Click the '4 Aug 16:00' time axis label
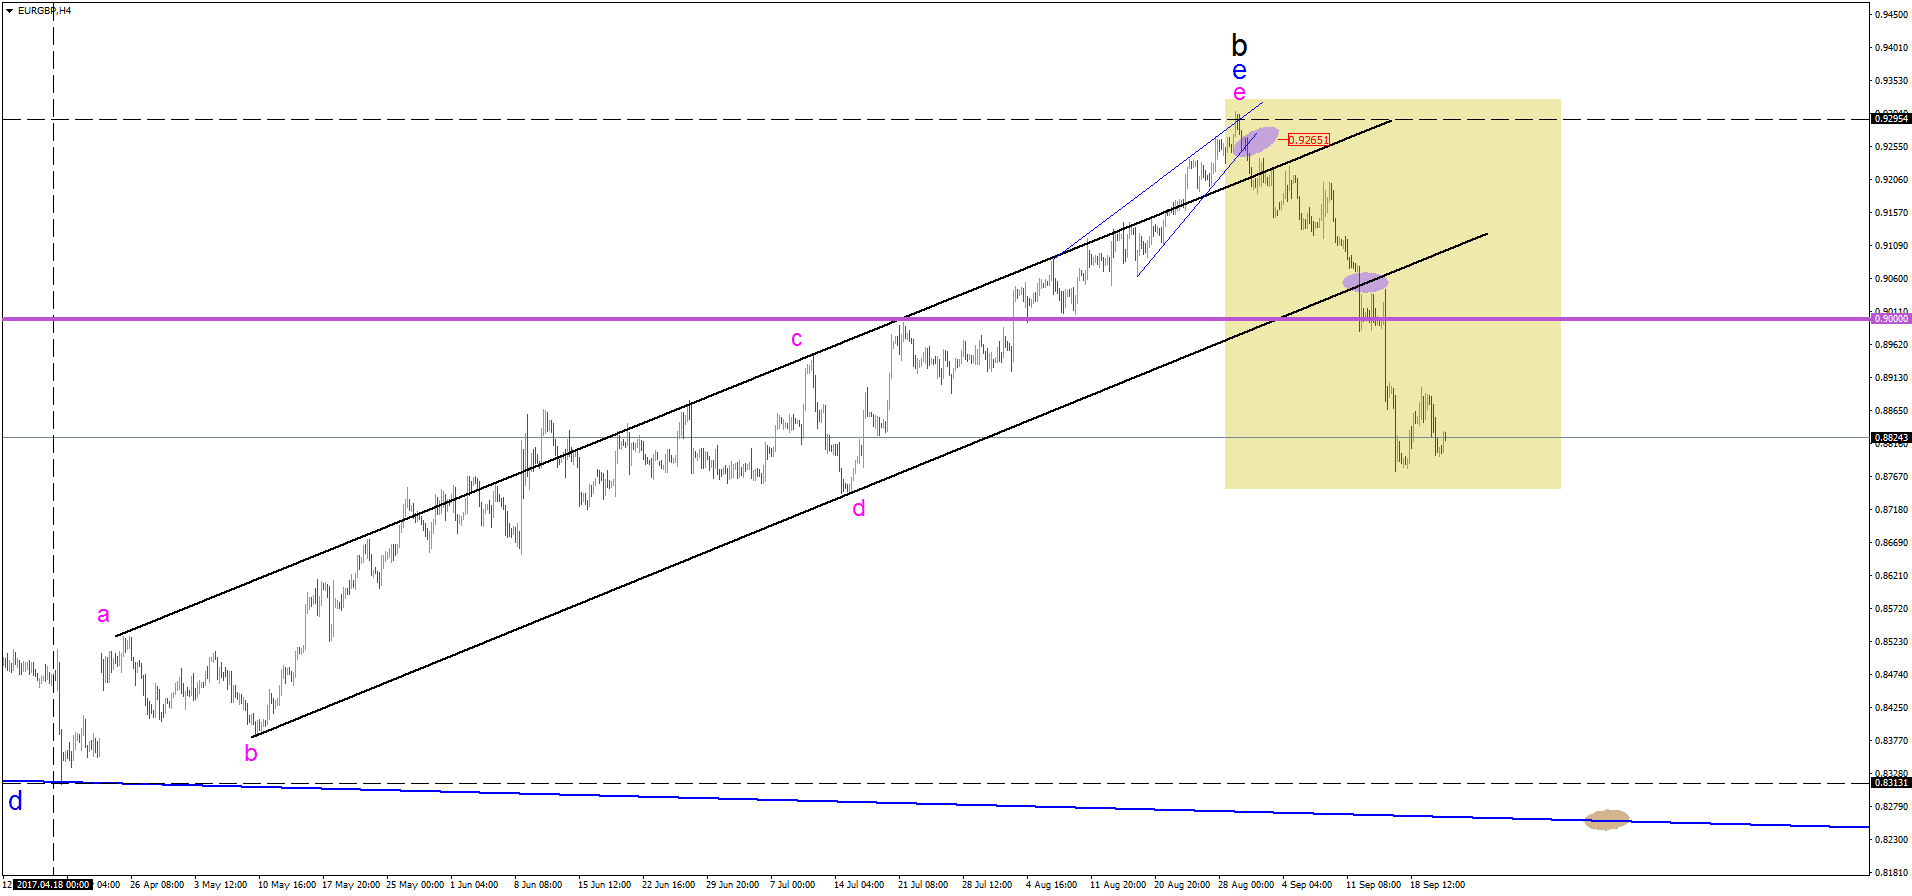This screenshot has height=896, width=1912. coord(1052,885)
